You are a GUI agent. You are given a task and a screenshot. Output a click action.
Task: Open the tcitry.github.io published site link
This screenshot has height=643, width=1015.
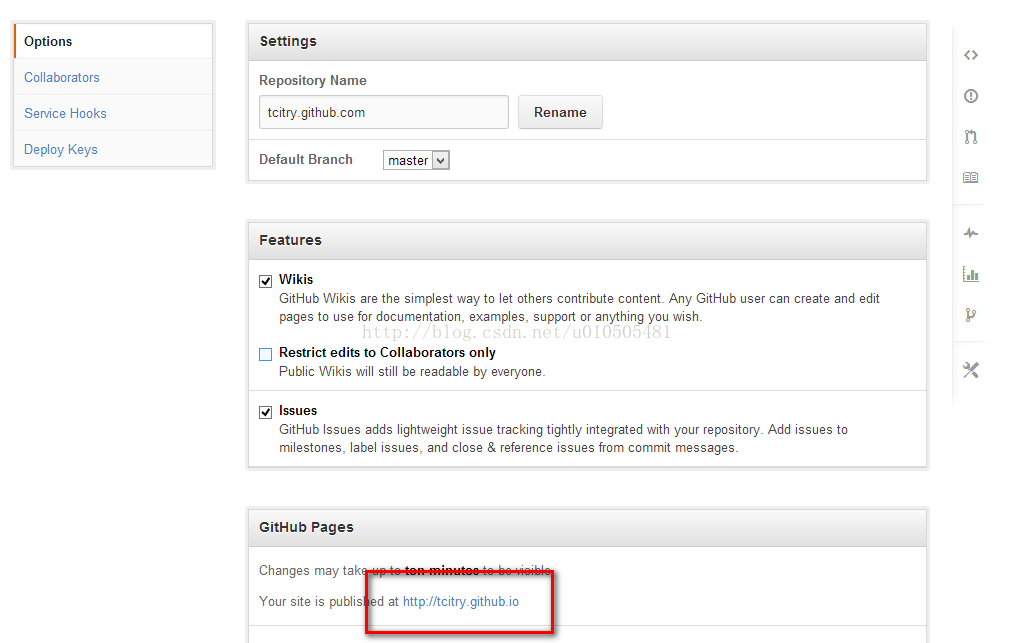click(x=461, y=601)
